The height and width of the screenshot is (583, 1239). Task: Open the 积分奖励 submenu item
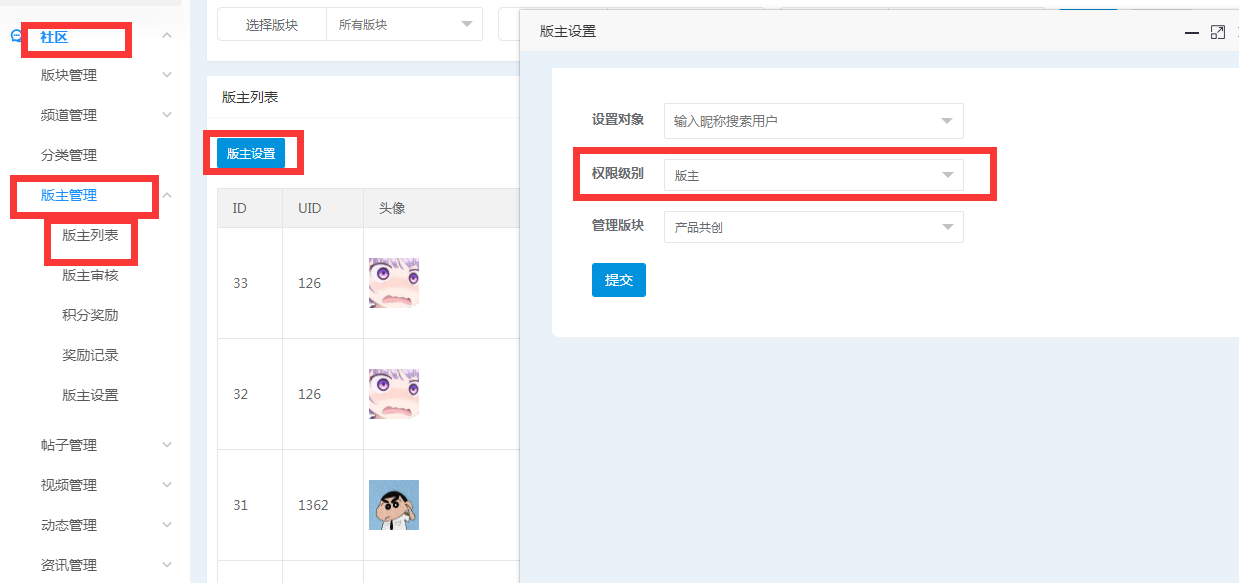click(x=90, y=315)
